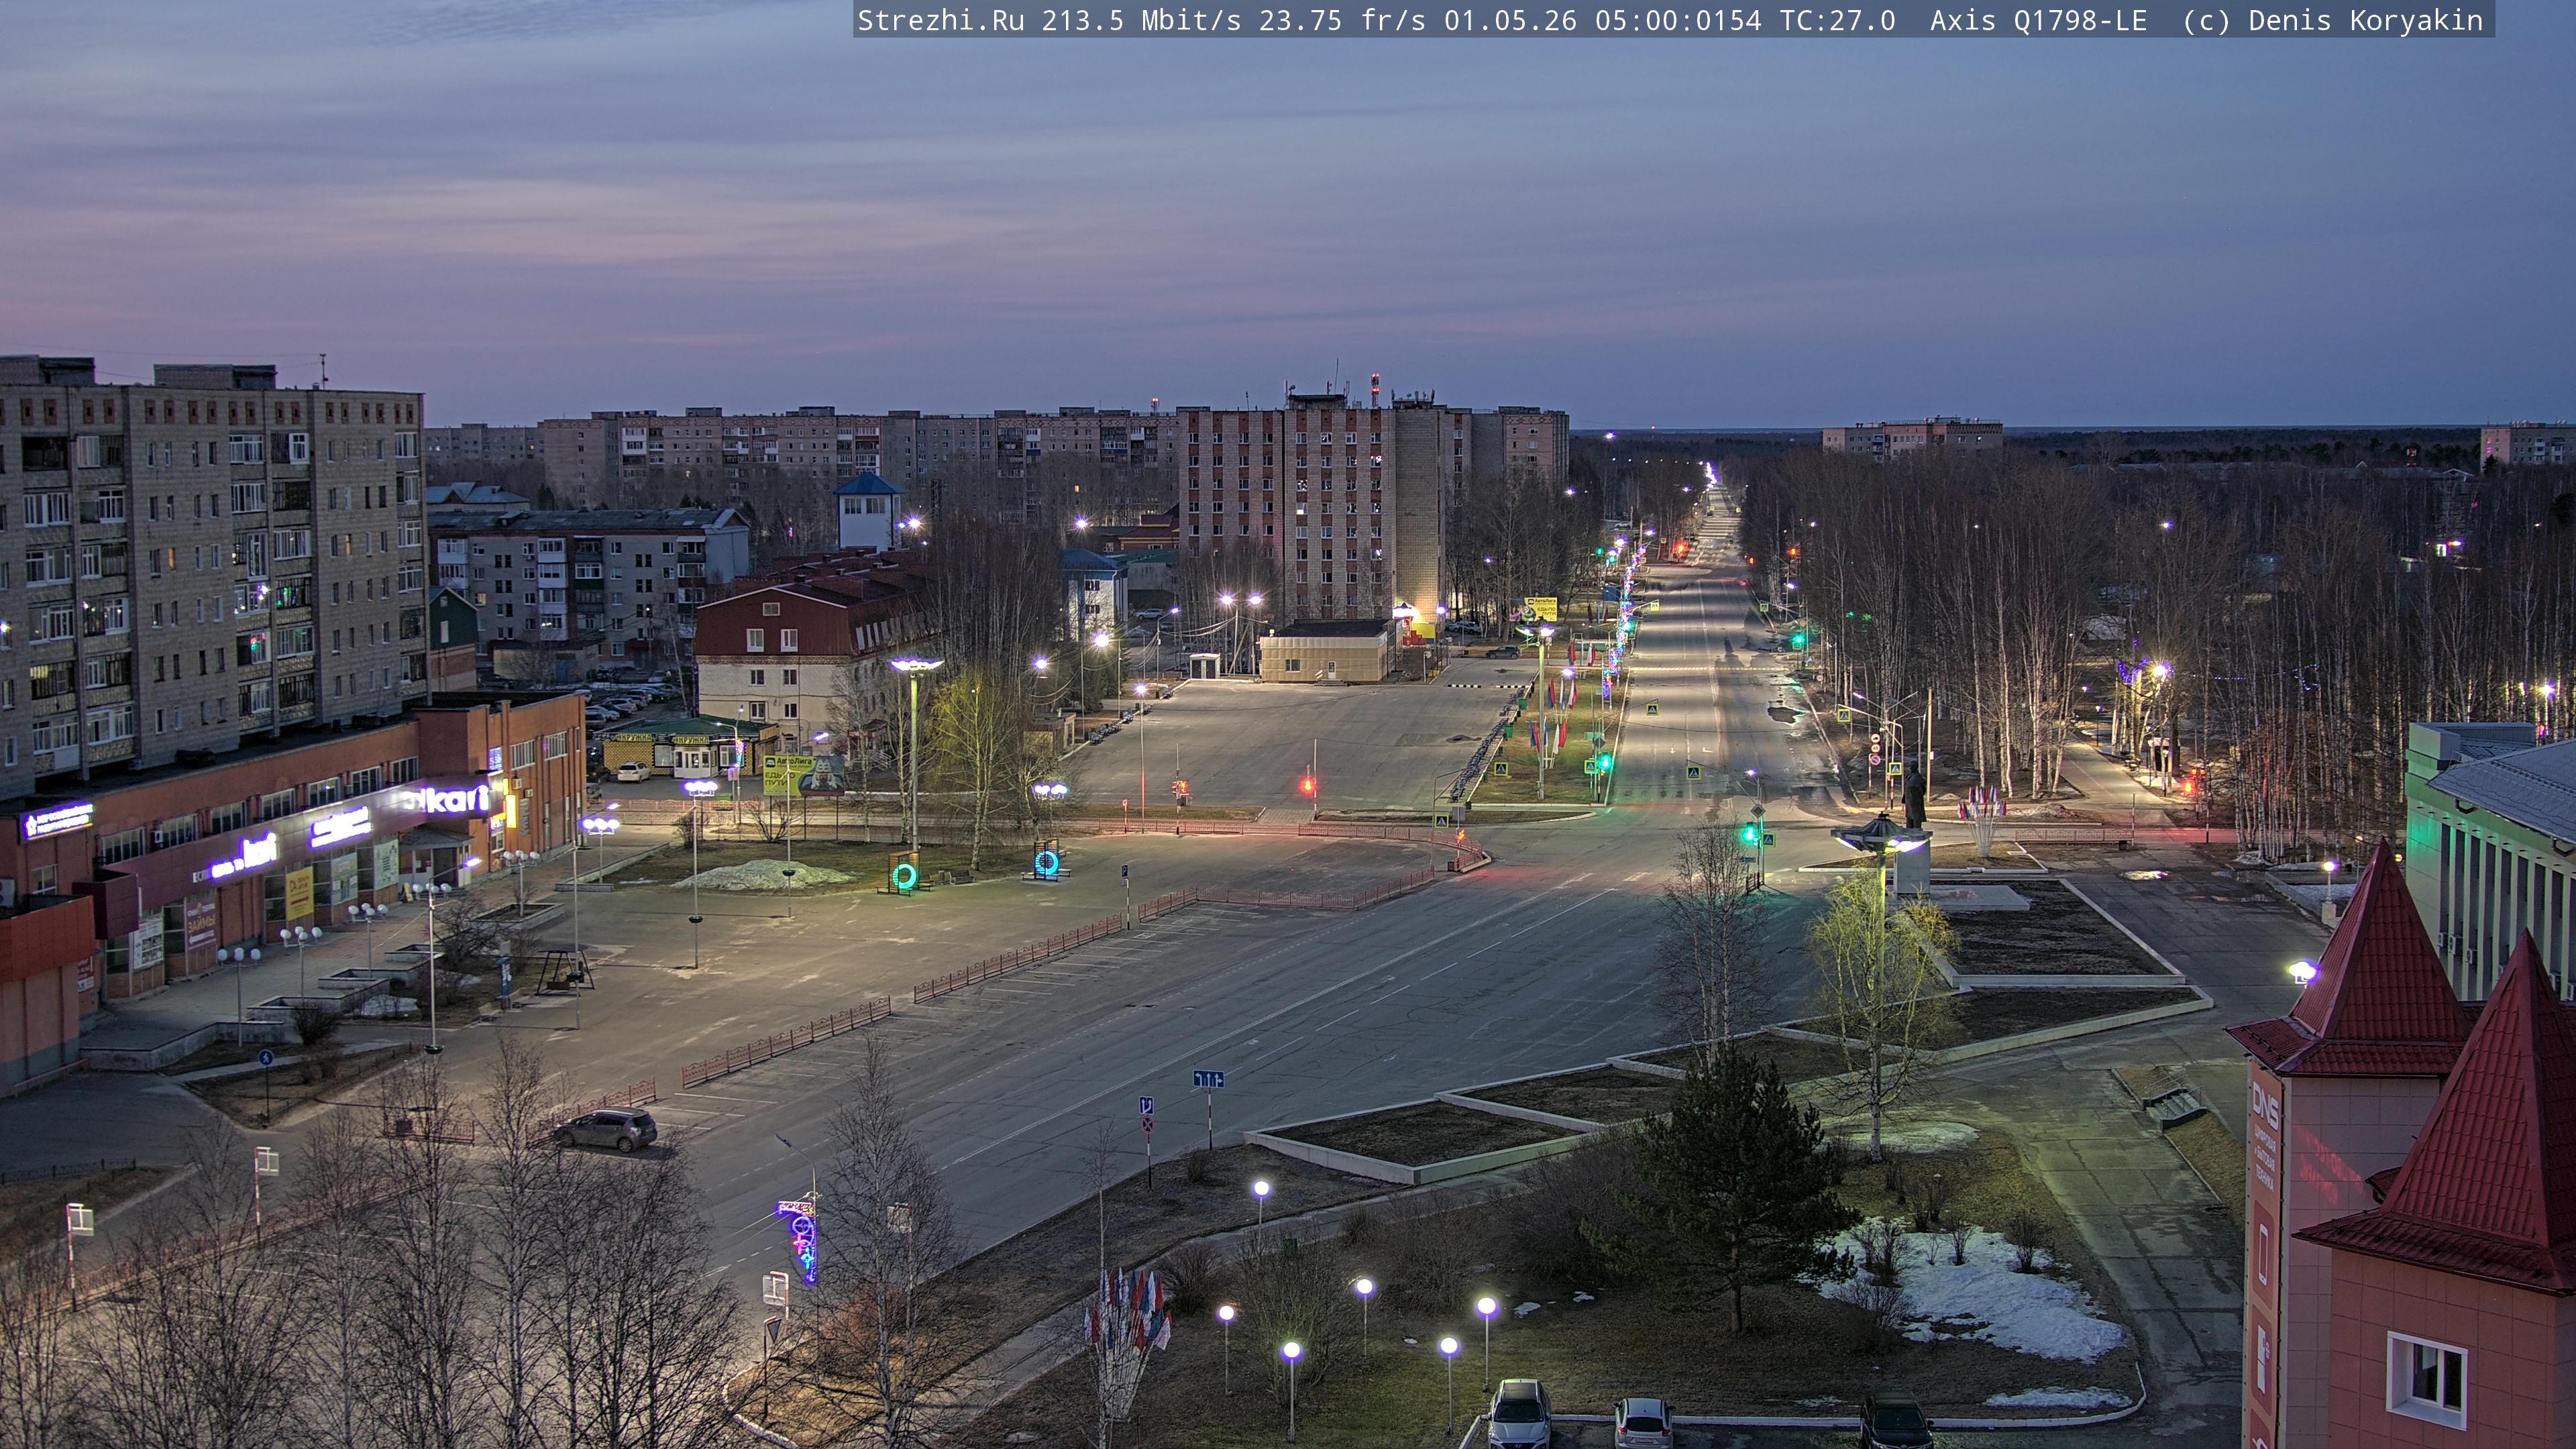Click the blue lane-direction road sign
Screen dimensions: 2576x1449
coord(1208,1079)
